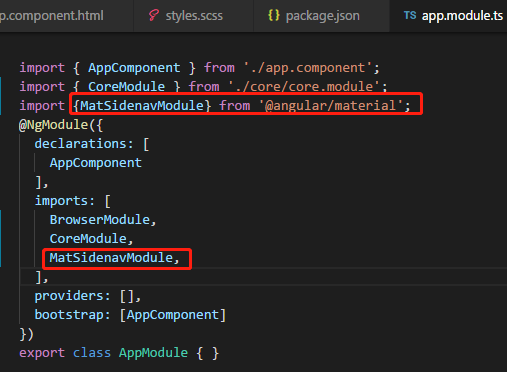Viewport: 507px width, 372px height.
Task: Click AppComponent inside declarations array
Action: pos(96,163)
